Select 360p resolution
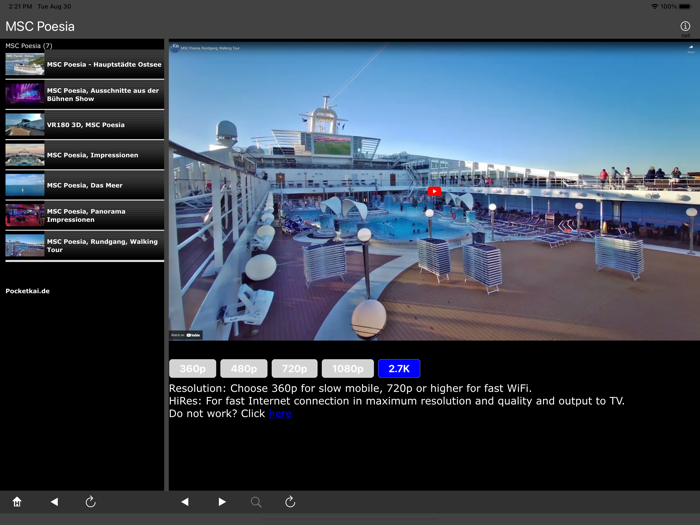 pyautogui.click(x=192, y=369)
